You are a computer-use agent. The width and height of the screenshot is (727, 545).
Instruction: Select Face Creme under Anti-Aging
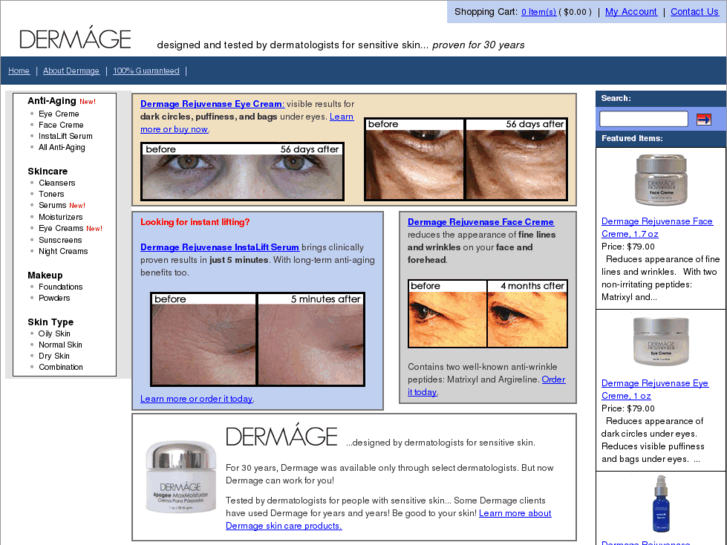[61, 125]
